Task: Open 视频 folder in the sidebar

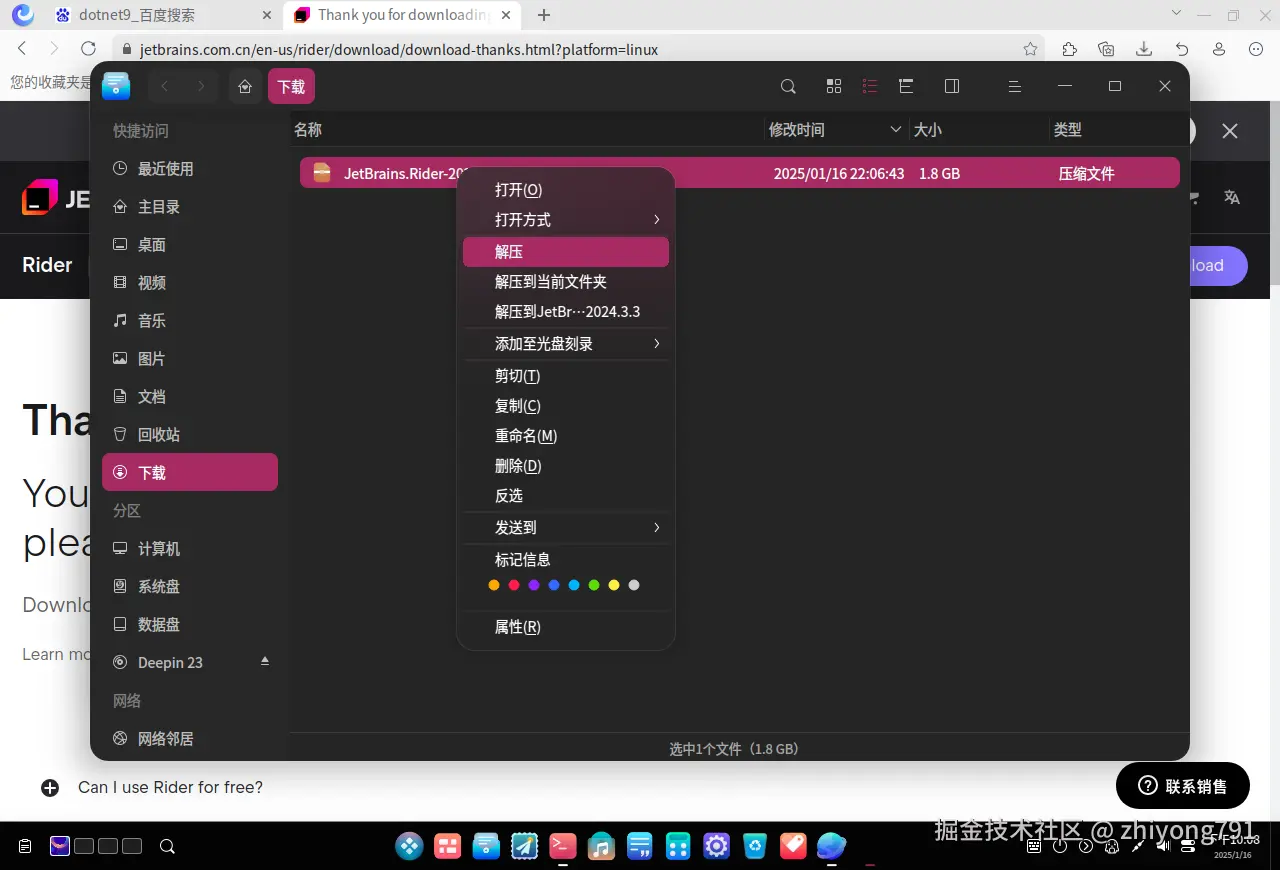Action: click(190, 283)
